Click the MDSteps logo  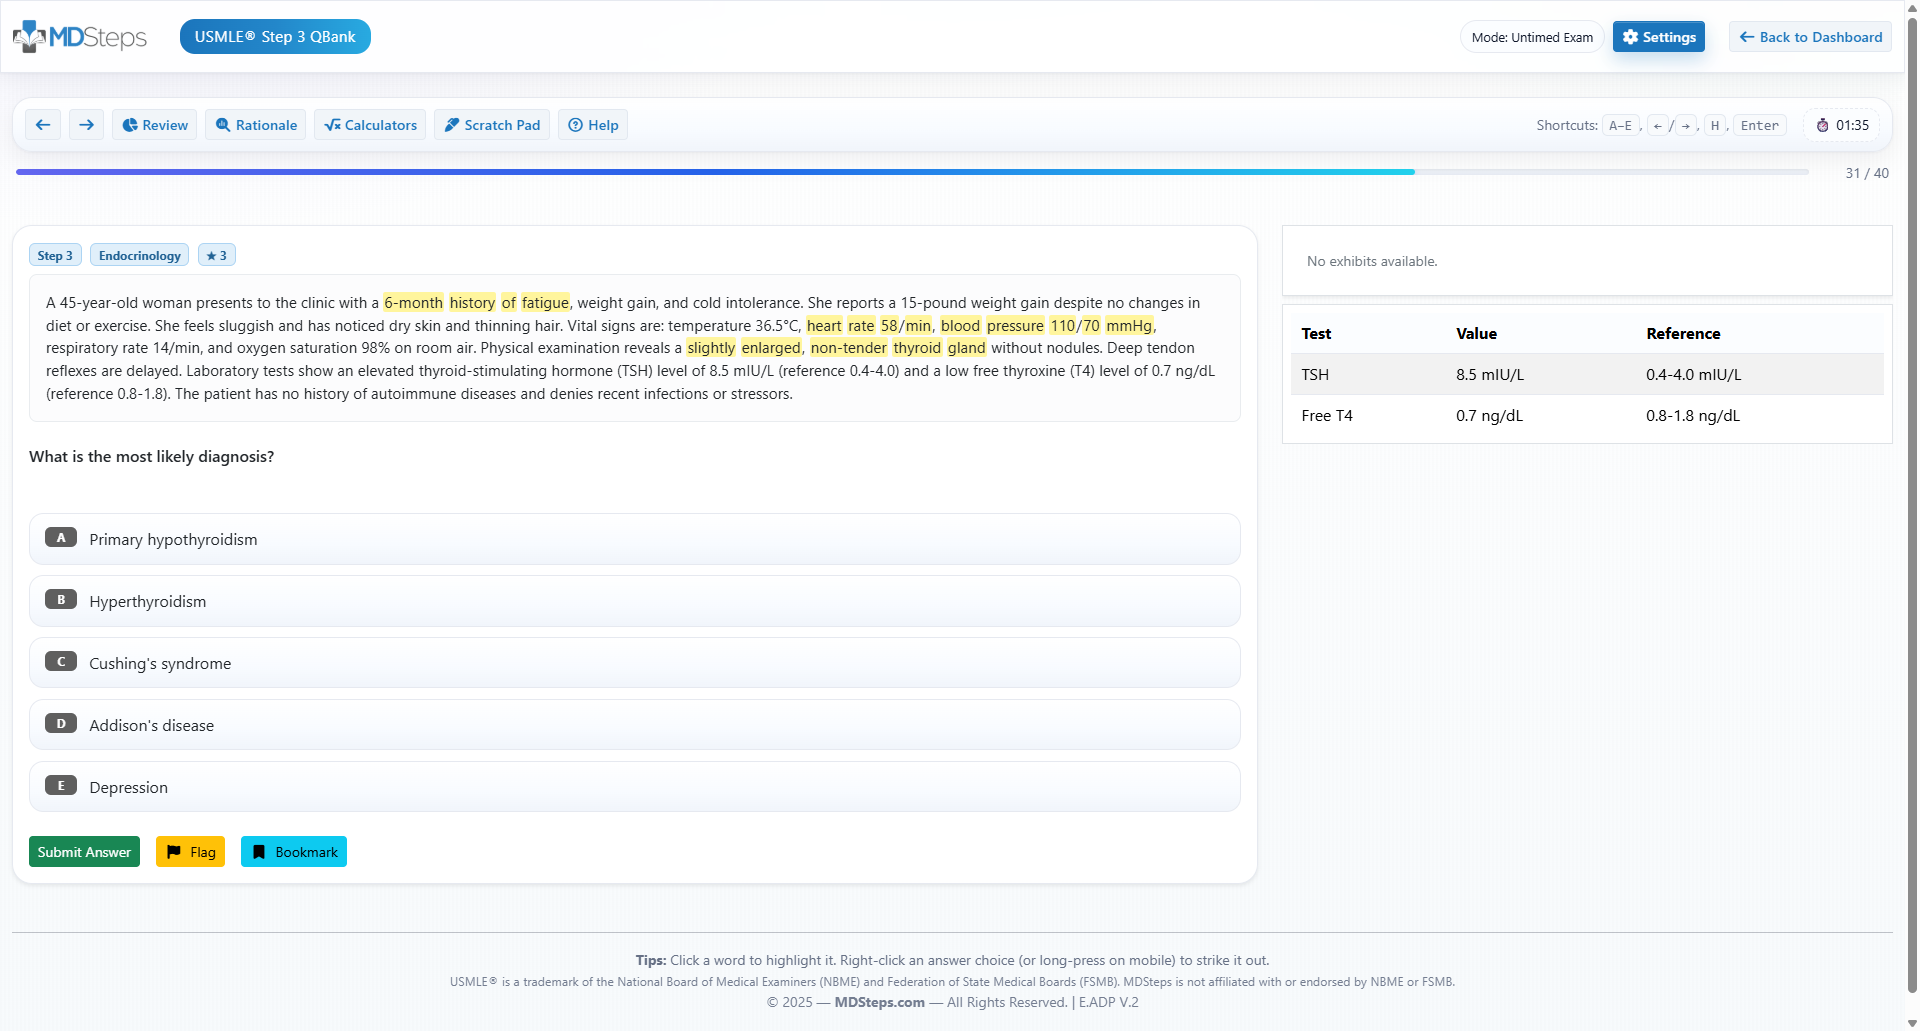(80, 37)
